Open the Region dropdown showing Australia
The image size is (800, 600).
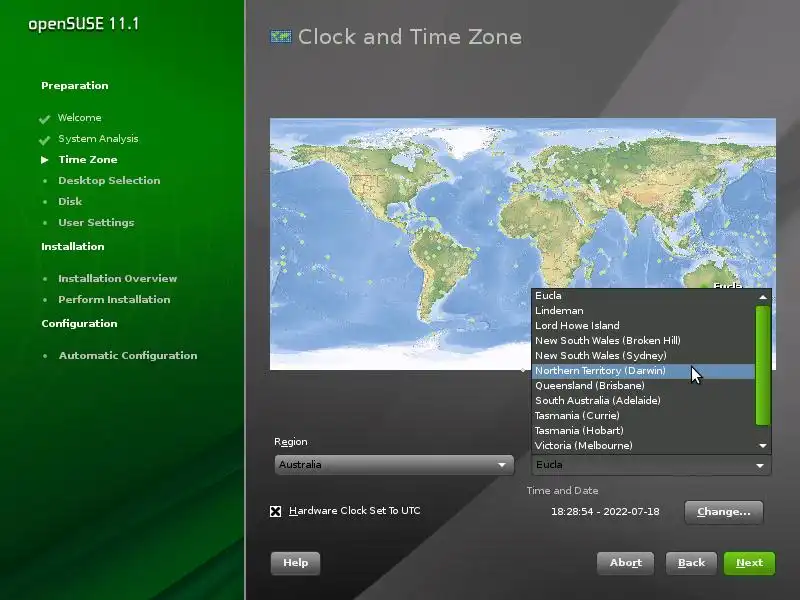pos(394,465)
